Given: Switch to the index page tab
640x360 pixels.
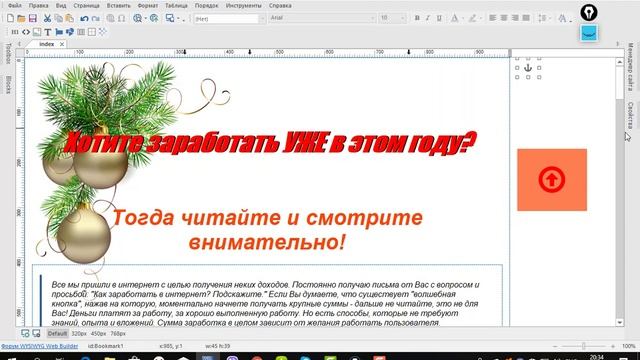Looking at the screenshot, I should click(x=47, y=44).
